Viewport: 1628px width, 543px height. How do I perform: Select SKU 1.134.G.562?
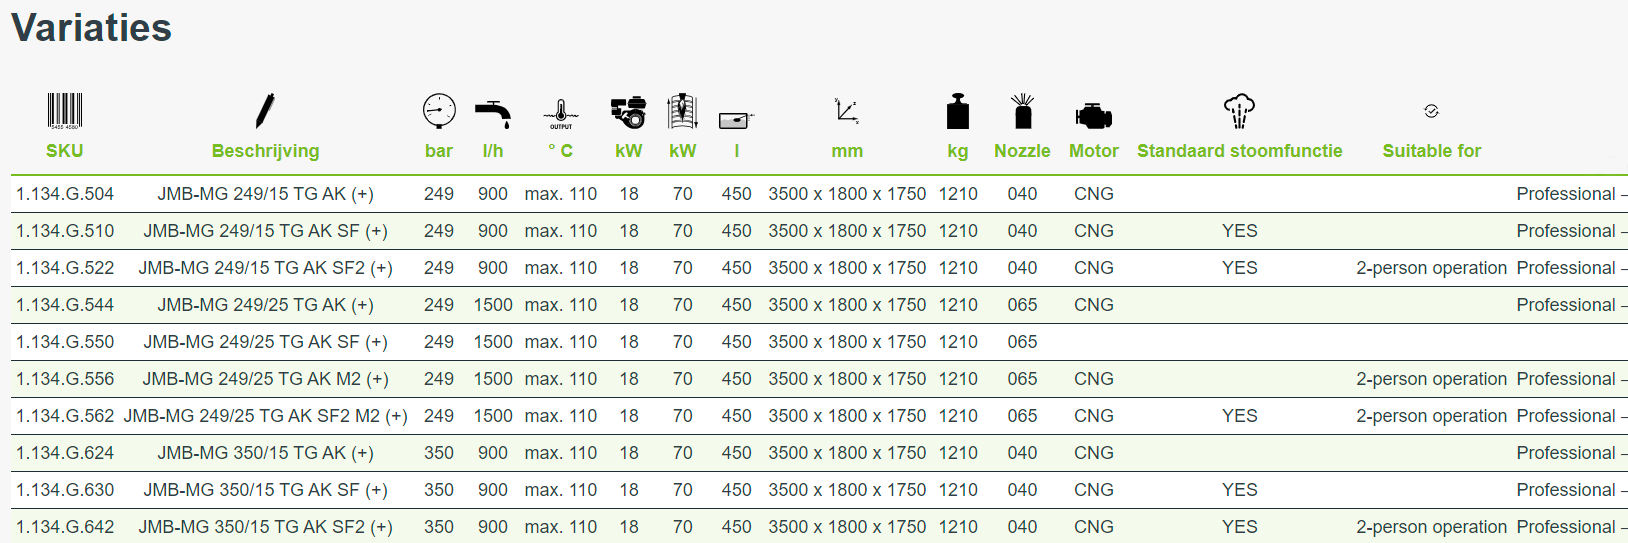(x=65, y=416)
